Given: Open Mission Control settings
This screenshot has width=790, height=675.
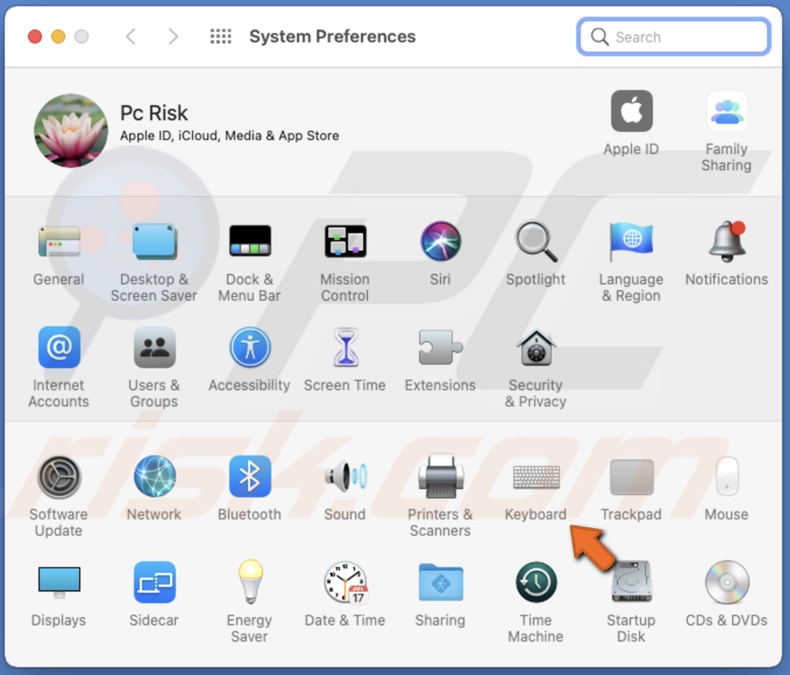Looking at the screenshot, I should pyautogui.click(x=345, y=243).
